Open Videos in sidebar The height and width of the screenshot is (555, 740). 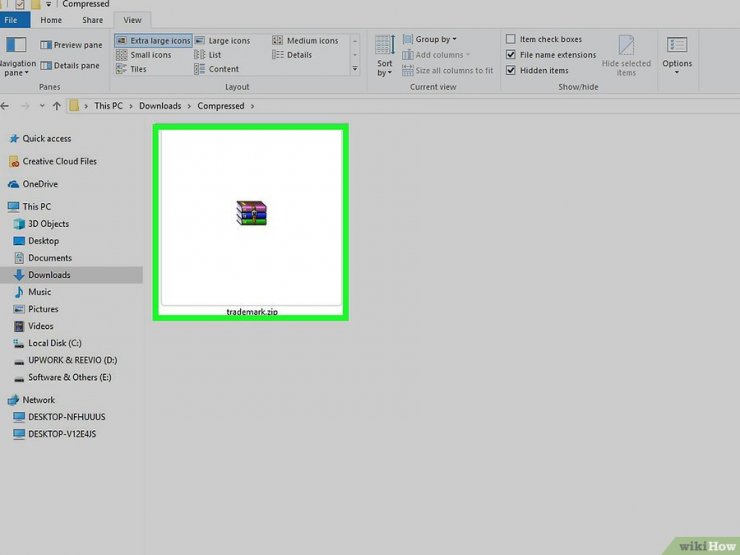[41, 326]
